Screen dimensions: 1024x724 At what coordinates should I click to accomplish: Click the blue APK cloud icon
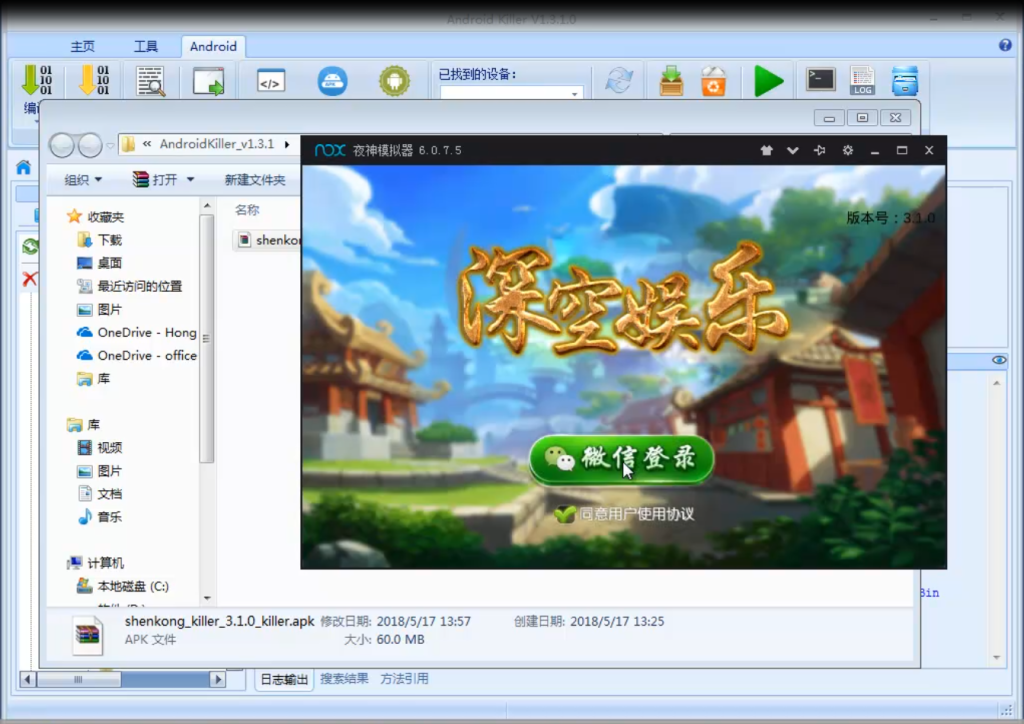click(x=332, y=81)
